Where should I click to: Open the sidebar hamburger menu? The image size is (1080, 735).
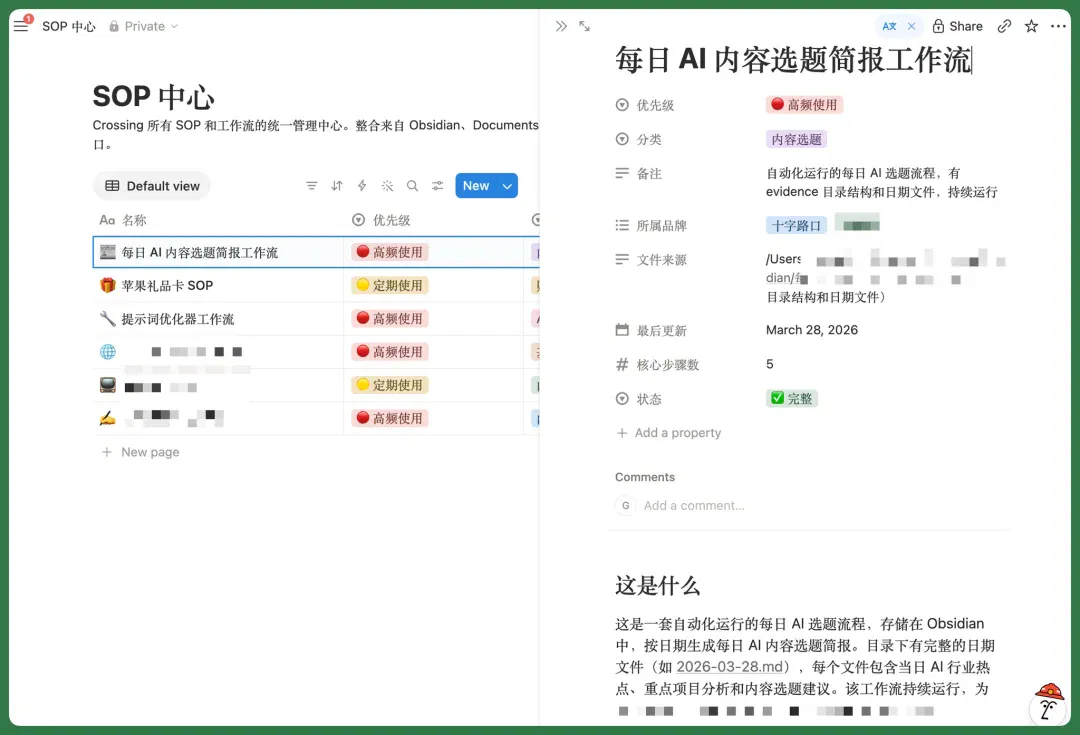click(21, 26)
